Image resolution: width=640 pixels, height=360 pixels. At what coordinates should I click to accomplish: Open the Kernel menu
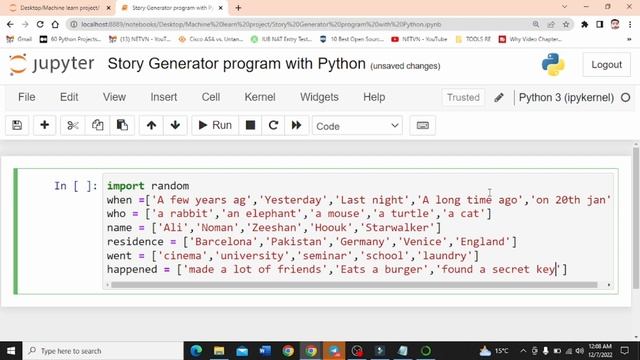pyautogui.click(x=260, y=97)
